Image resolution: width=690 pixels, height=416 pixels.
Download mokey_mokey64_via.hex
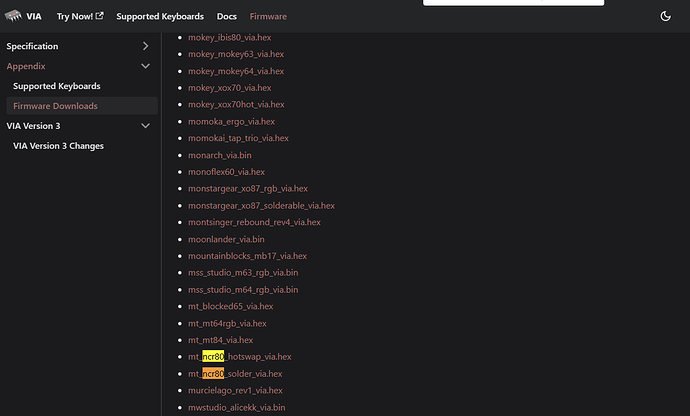tap(236, 71)
